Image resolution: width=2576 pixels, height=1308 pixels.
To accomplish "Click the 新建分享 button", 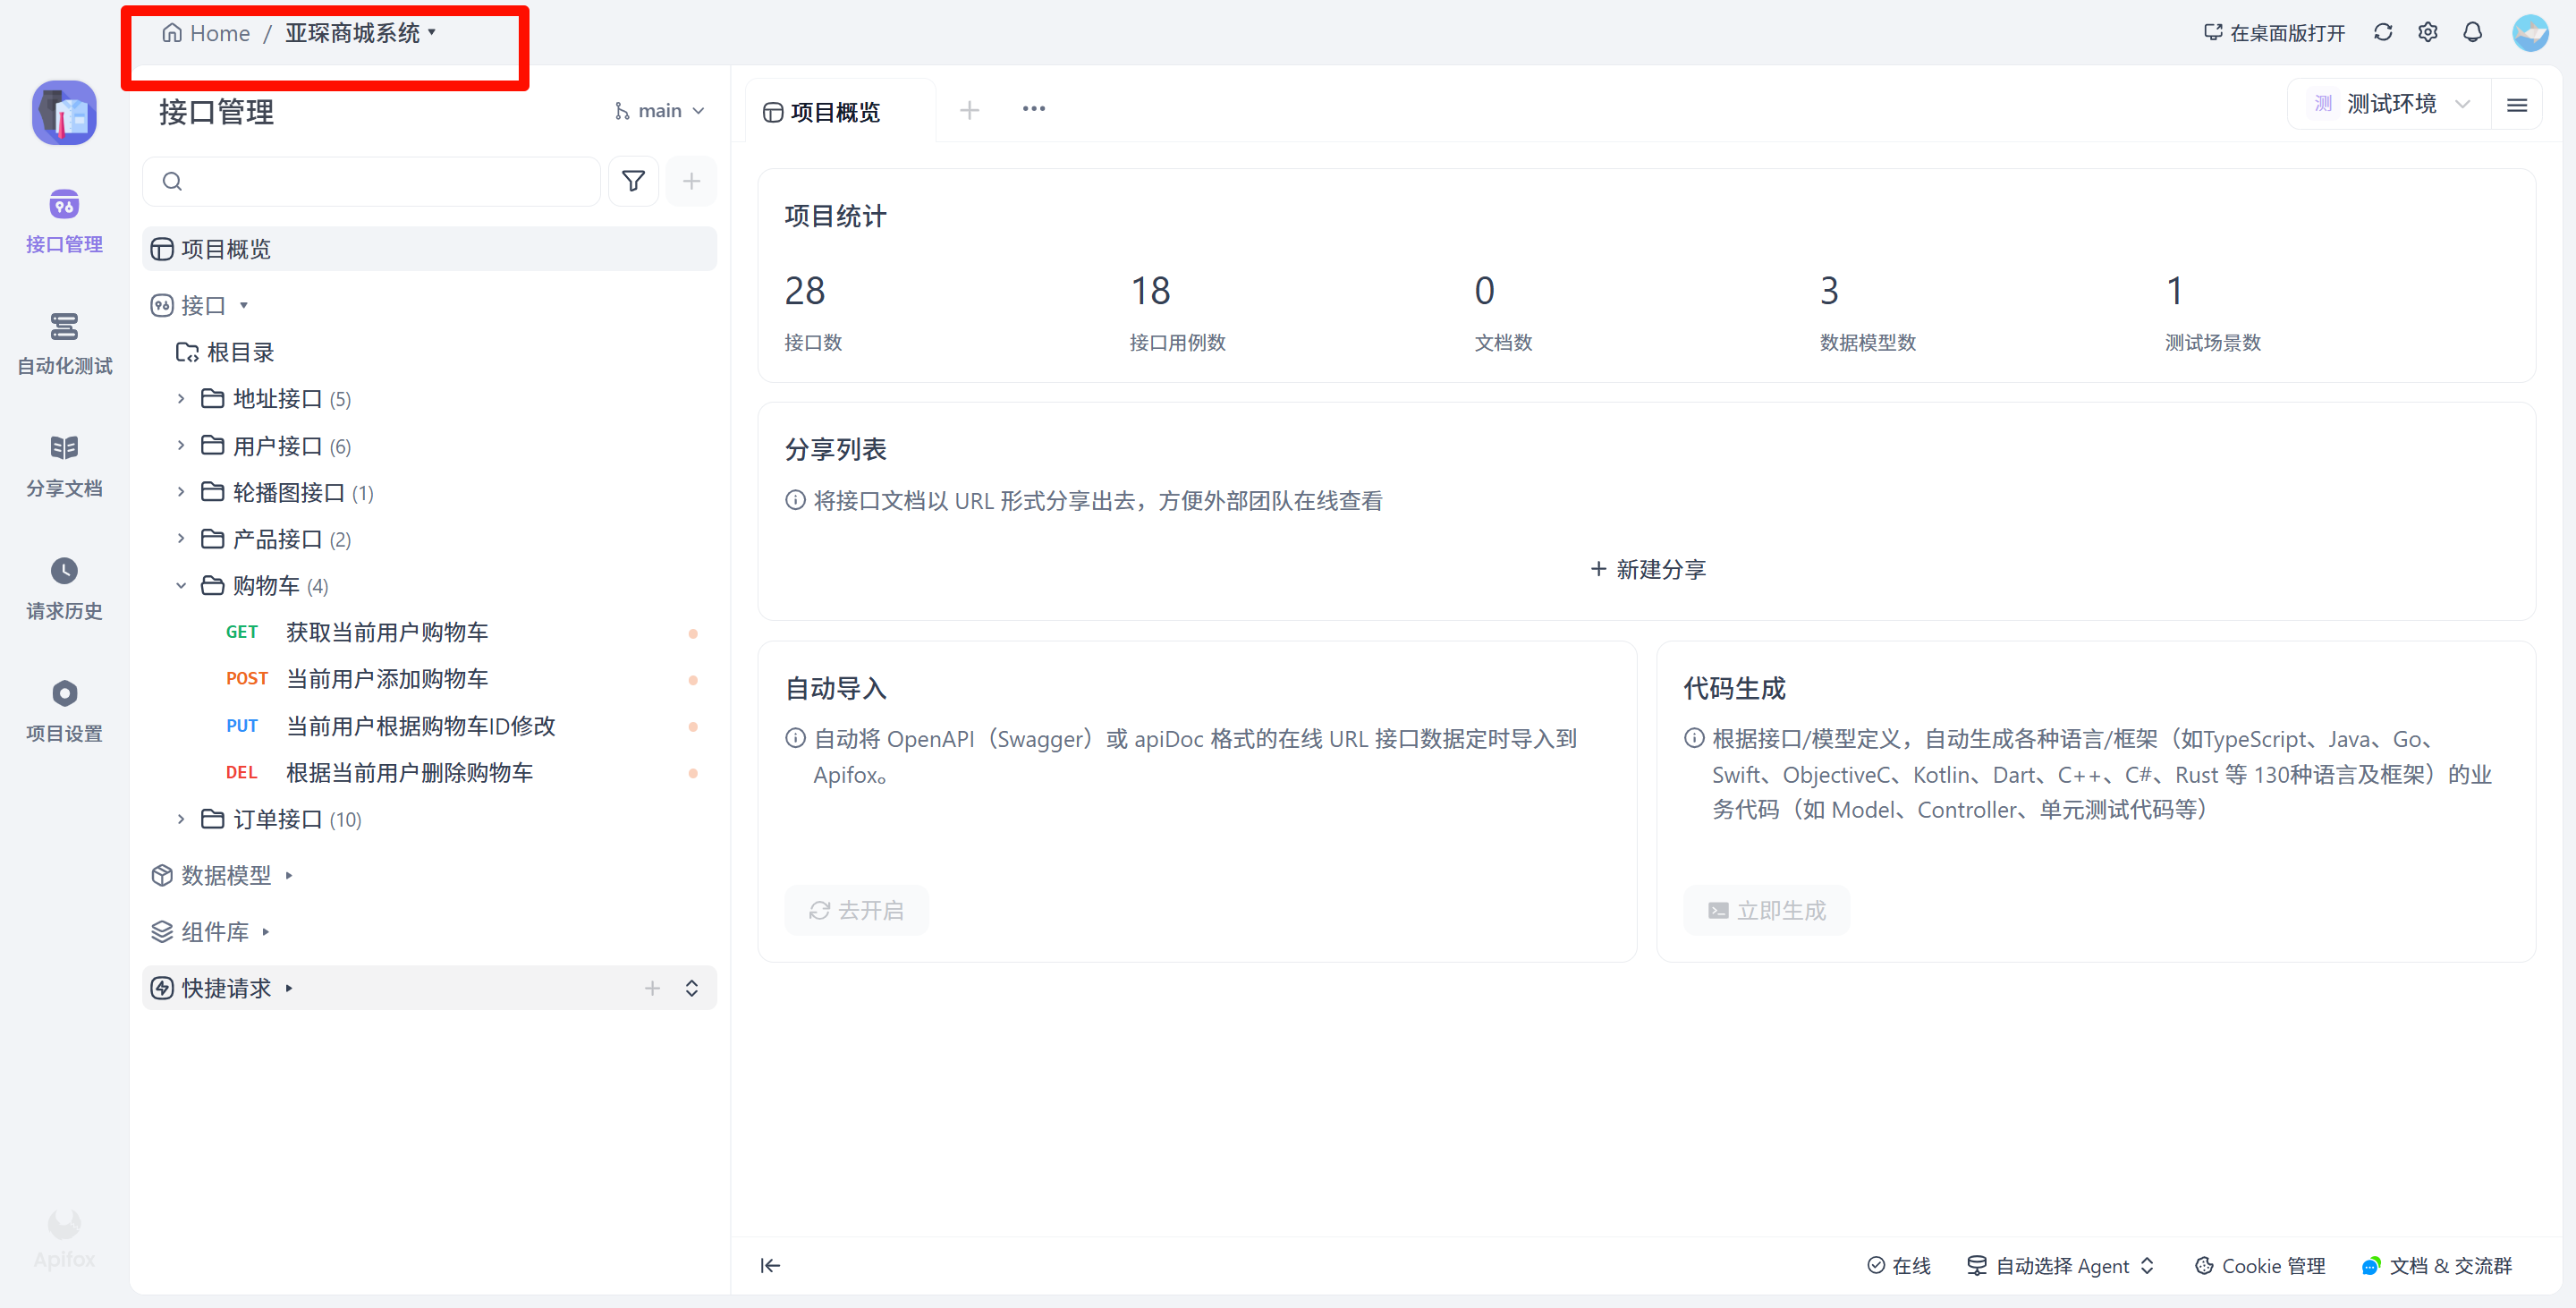I will coord(1647,569).
